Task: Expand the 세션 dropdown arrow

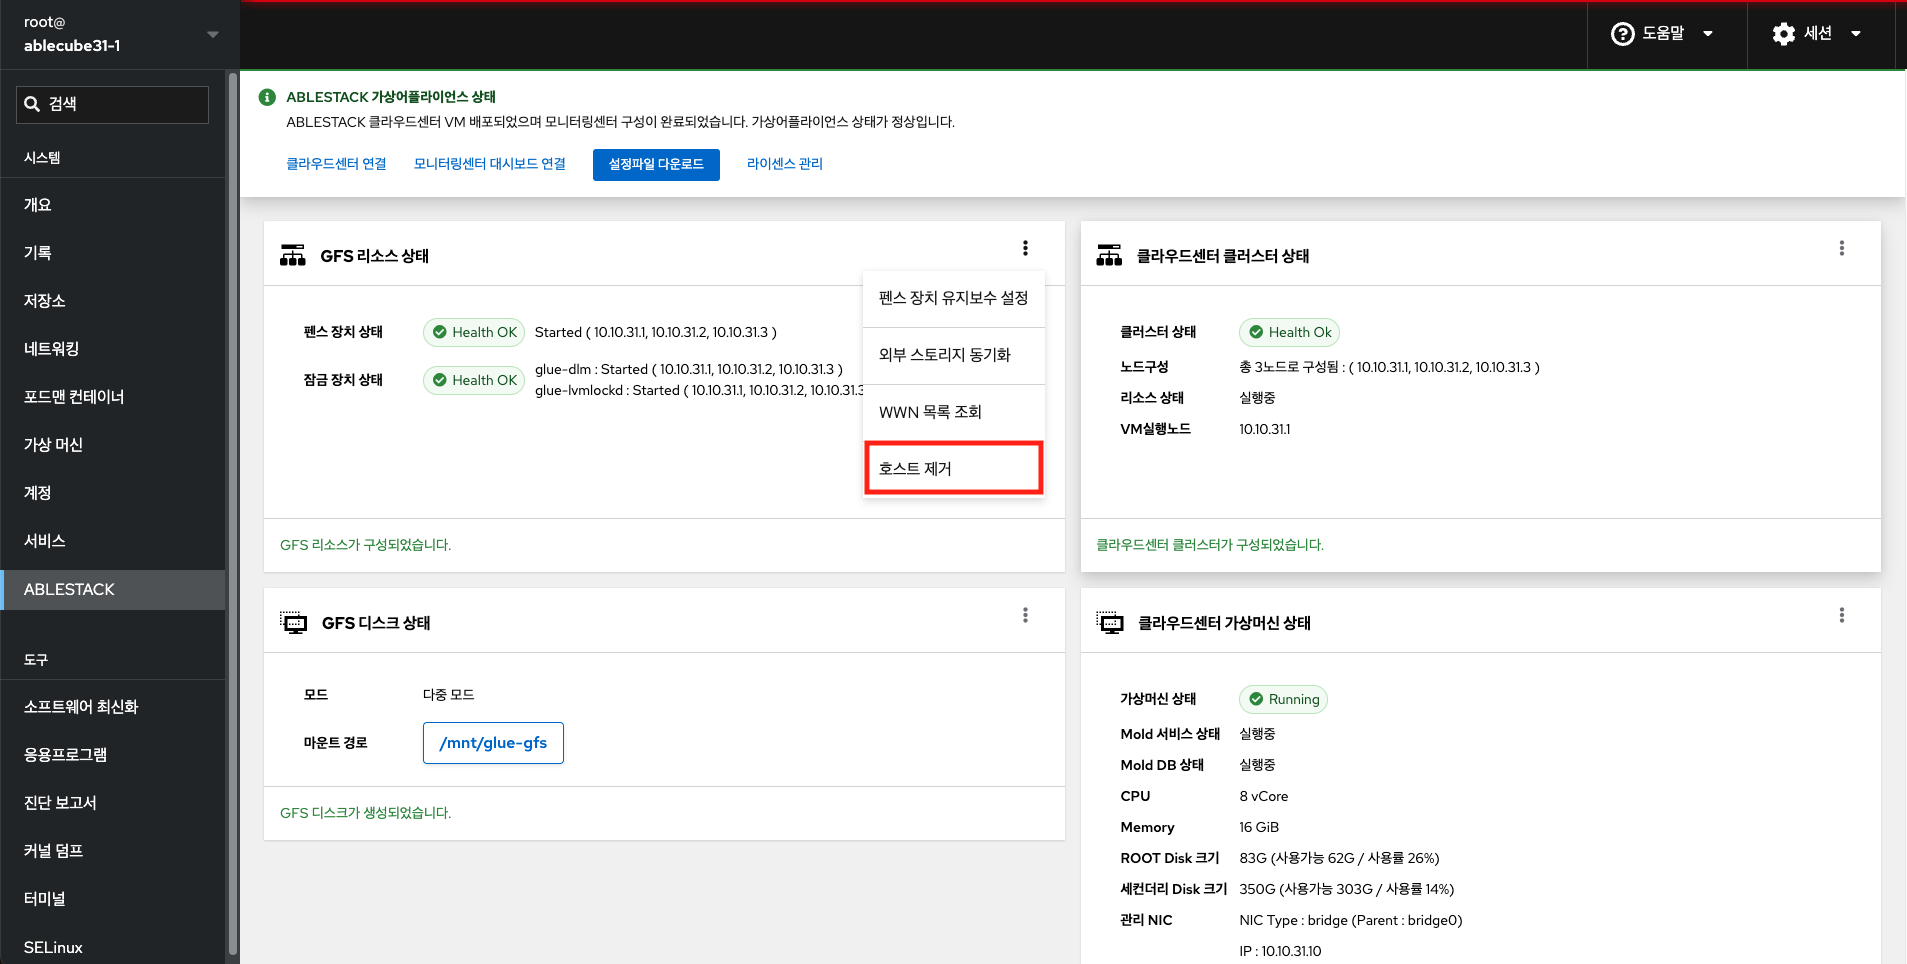Action: coord(1856,34)
